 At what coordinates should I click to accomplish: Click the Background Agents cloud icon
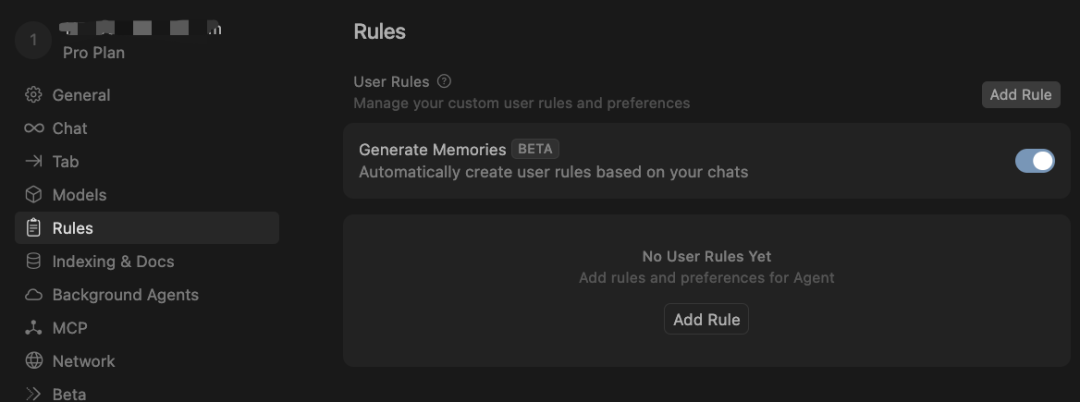(34, 295)
